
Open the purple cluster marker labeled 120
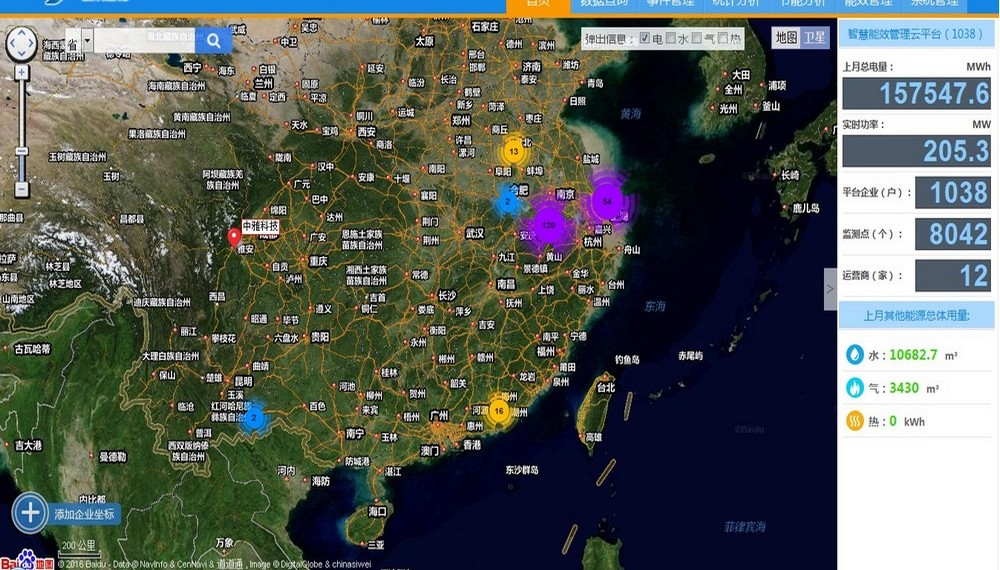[x=548, y=226]
